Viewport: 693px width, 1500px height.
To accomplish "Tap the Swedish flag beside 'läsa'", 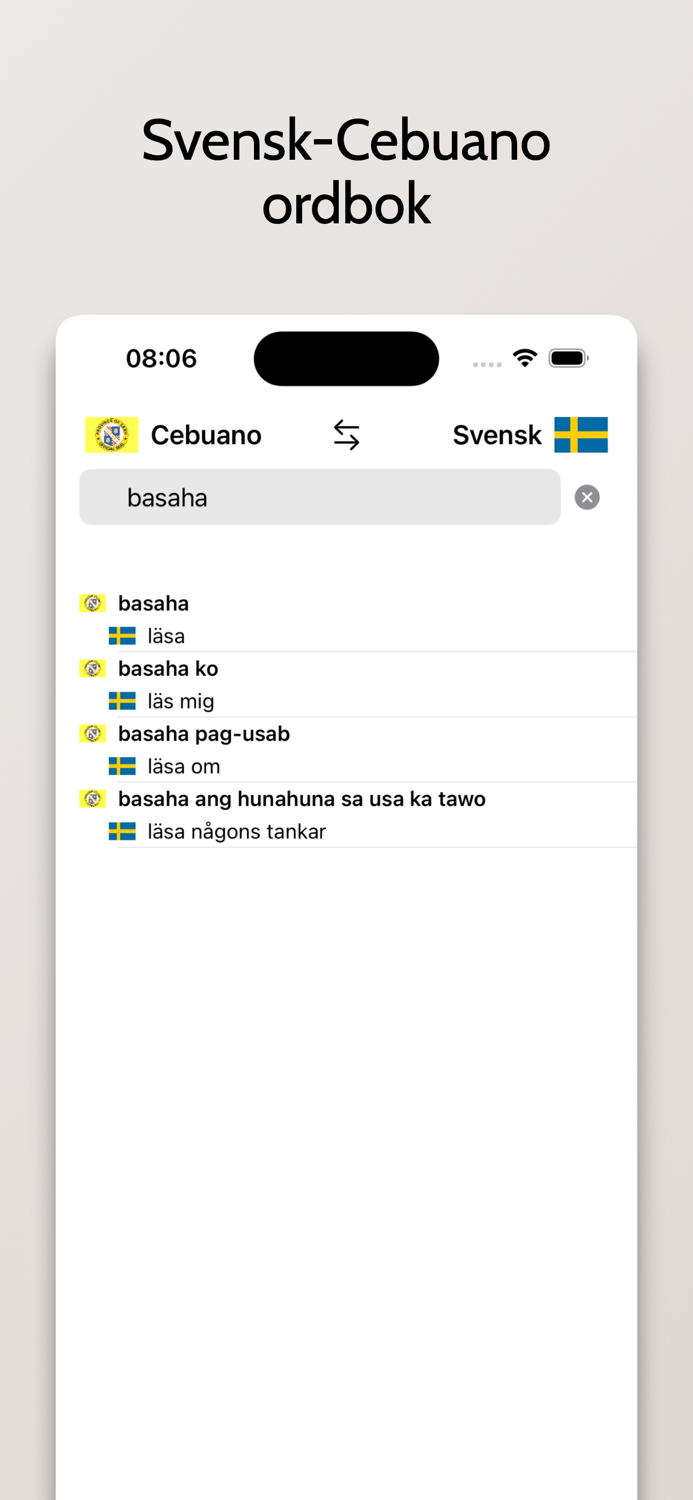I will click(x=122, y=635).
